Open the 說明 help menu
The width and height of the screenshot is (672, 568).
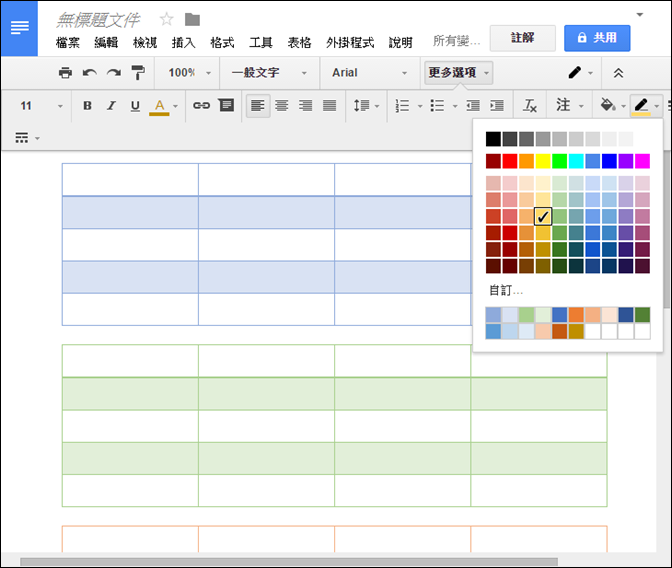pyautogui.click(x=400, y=42)
